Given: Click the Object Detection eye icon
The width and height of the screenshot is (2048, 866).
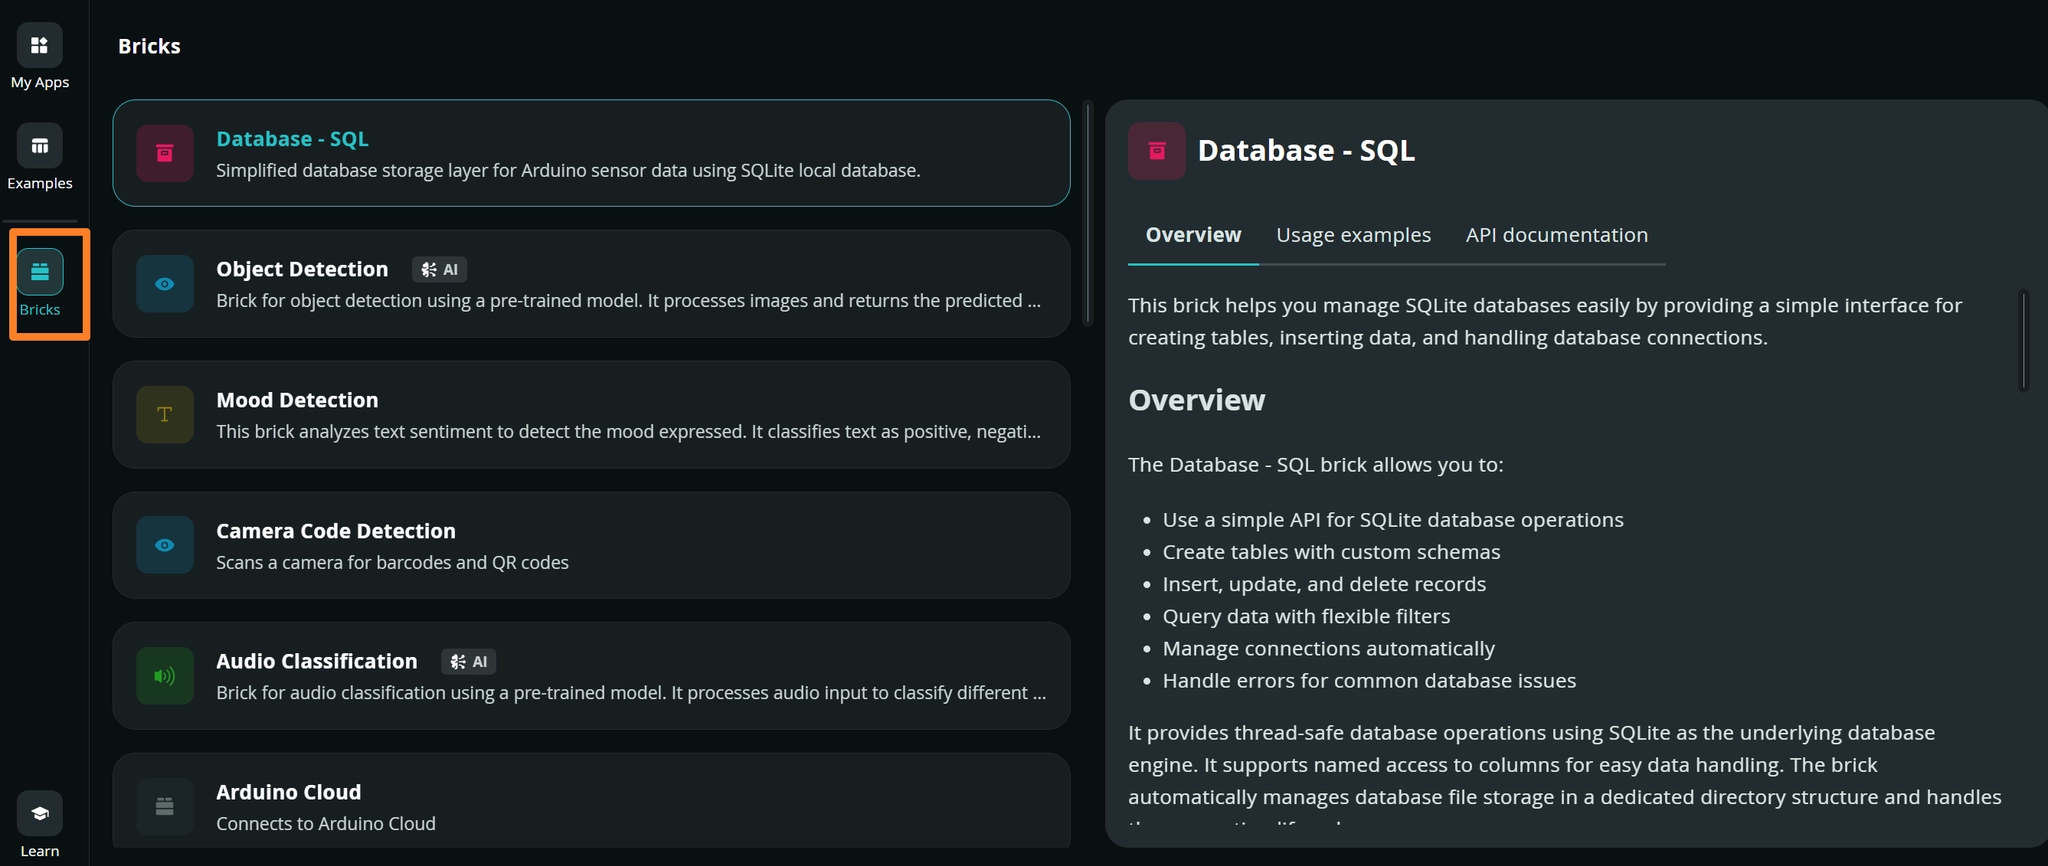Looking at the screenshot, I should (x=165, y=284).
